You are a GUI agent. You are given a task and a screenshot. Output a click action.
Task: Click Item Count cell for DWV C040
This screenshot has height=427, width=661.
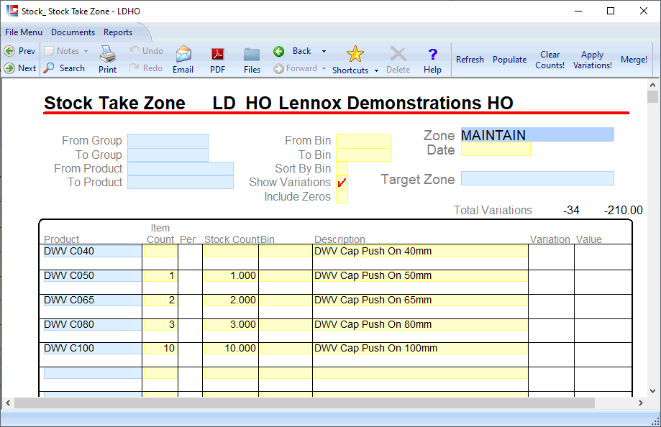[x=161, y=251]
